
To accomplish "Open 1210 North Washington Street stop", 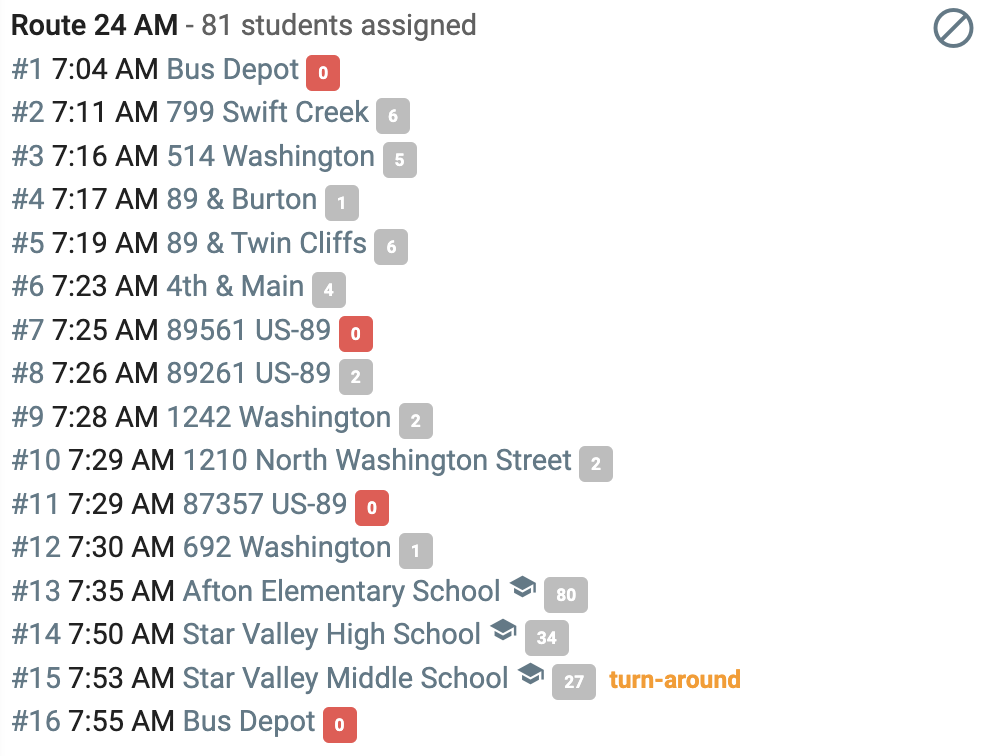I will click(x=377, y=460).
